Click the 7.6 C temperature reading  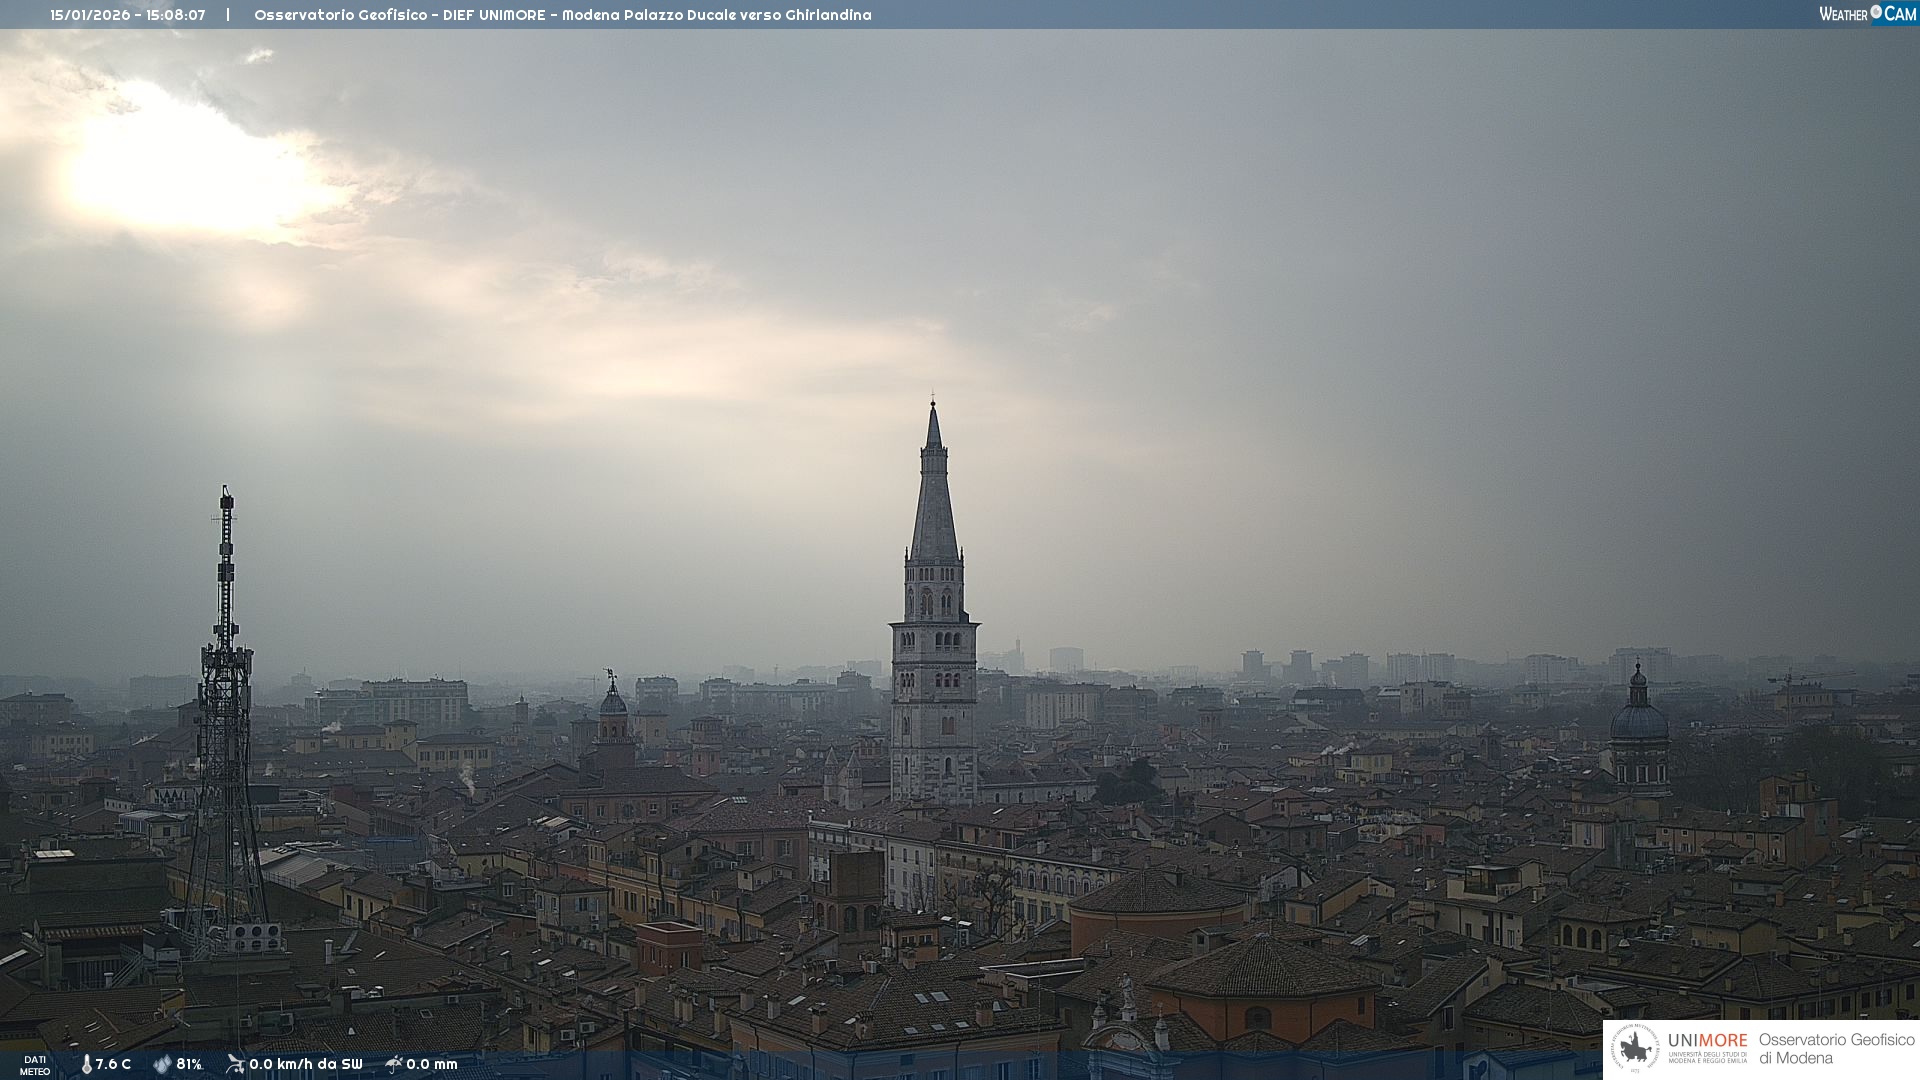tap(113, 1064)
